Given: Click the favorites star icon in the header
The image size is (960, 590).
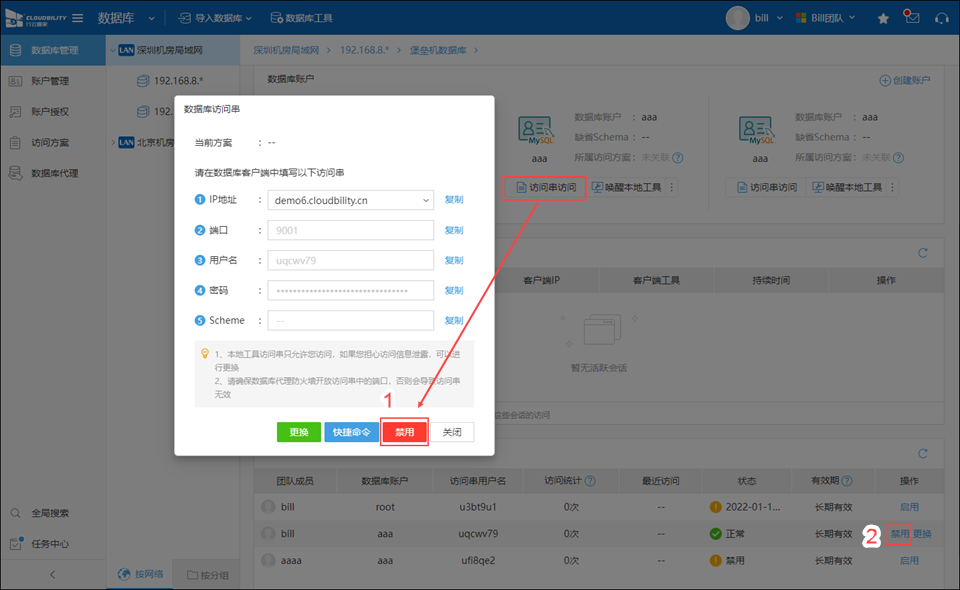Looking at the screenshot, I should pyautogui.click(x=883, y=18).
